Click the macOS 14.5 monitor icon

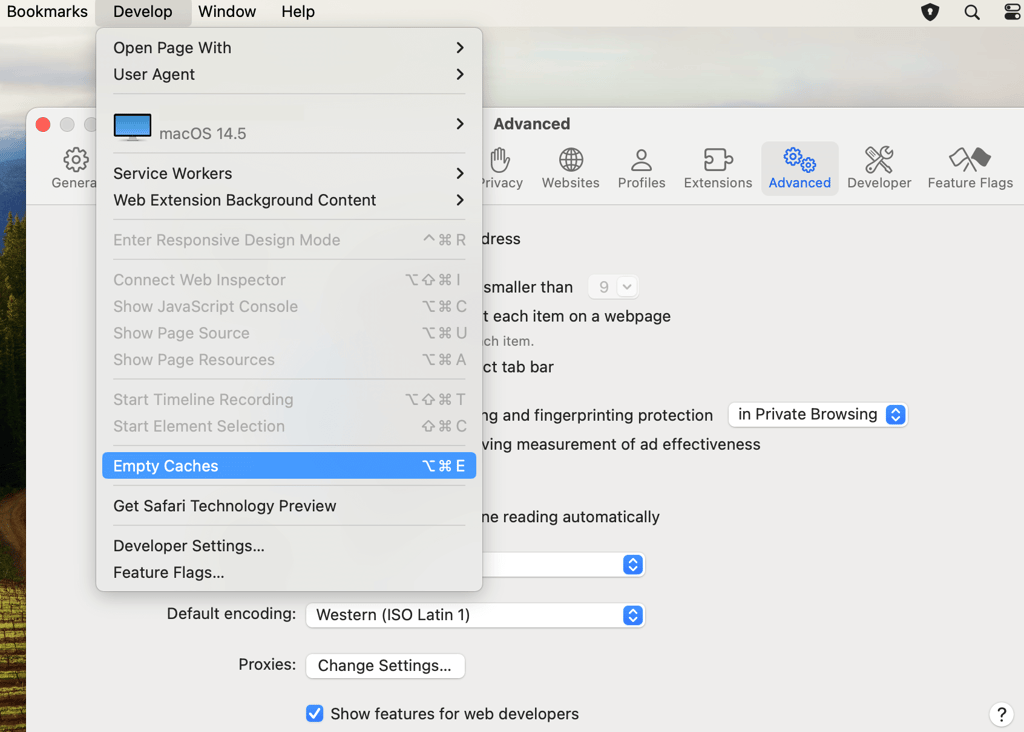pos(133,127)
